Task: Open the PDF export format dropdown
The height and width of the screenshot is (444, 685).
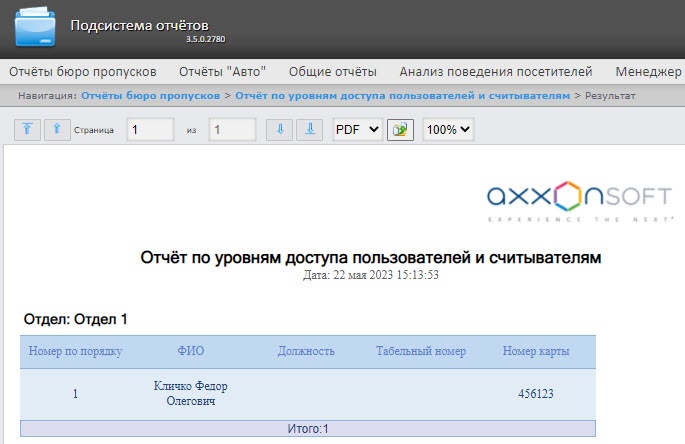Action: coord(357,129)
